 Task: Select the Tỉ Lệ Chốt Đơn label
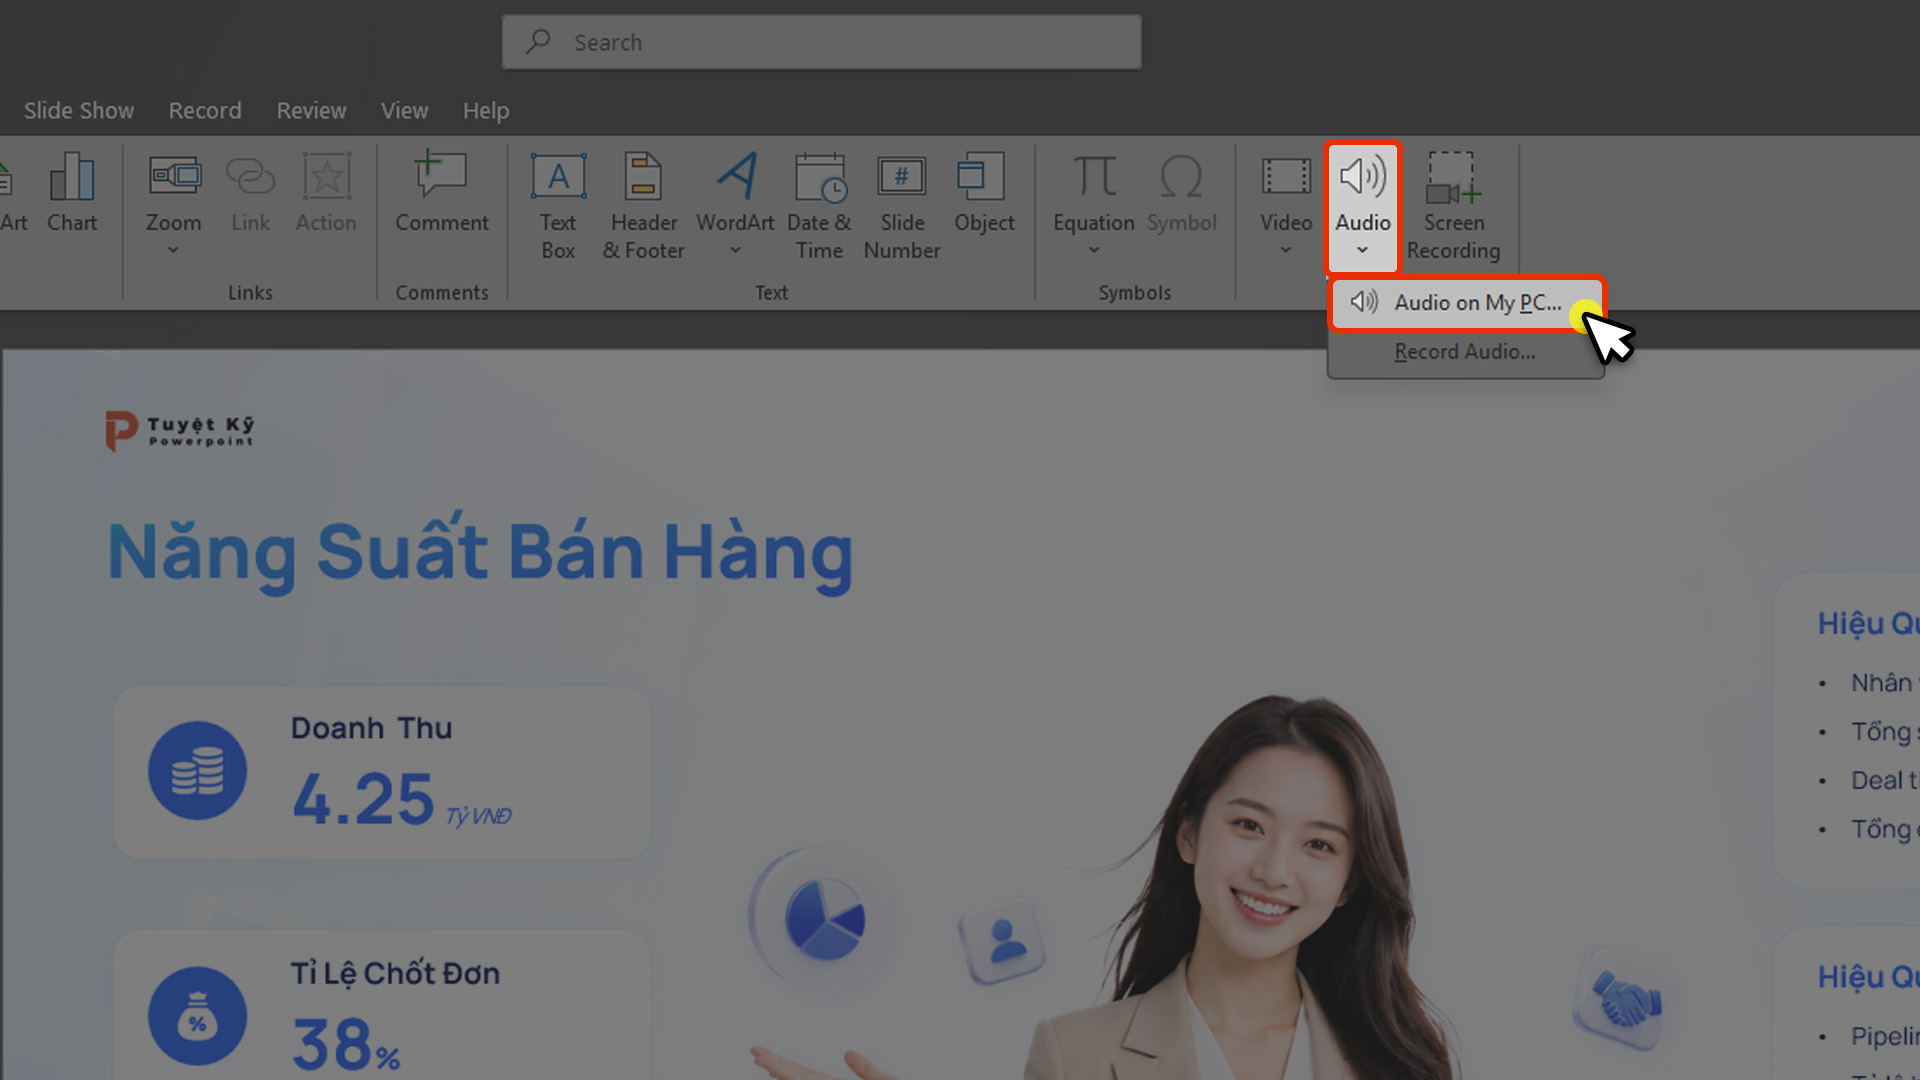coord(395,974)
